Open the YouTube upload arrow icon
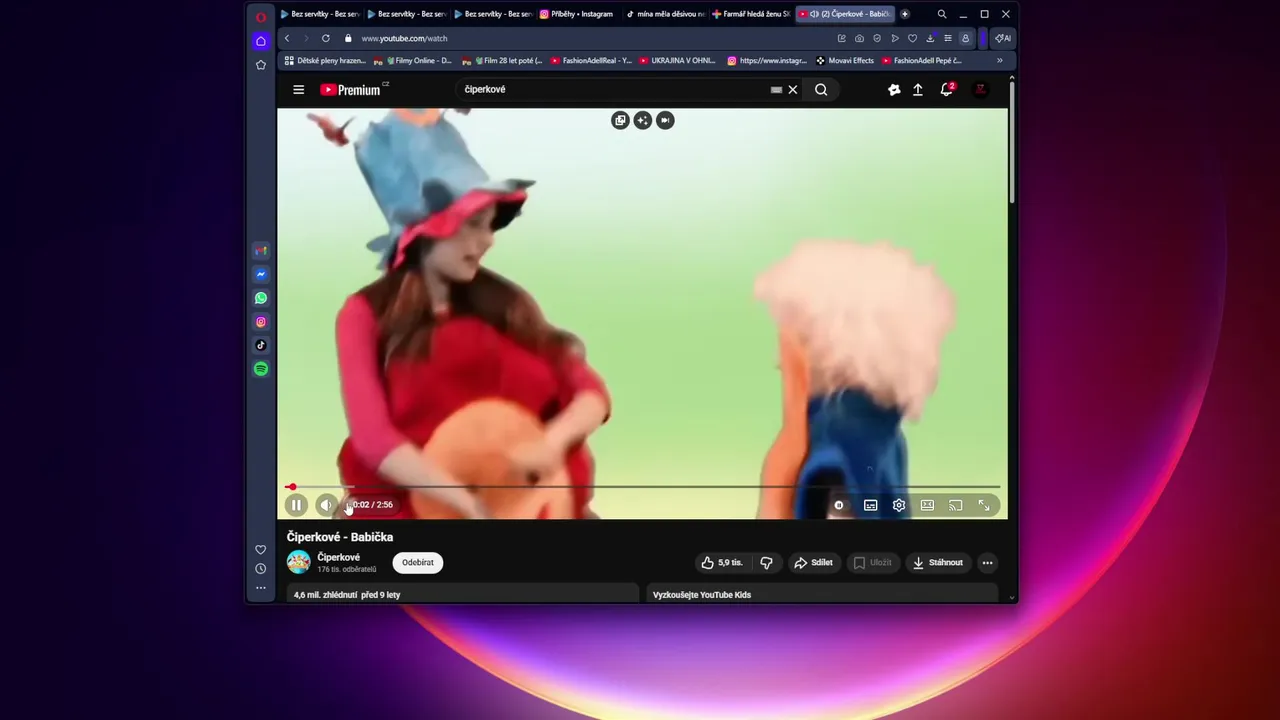Viewport: 1280px width, 720px height. tap(918, 90)
